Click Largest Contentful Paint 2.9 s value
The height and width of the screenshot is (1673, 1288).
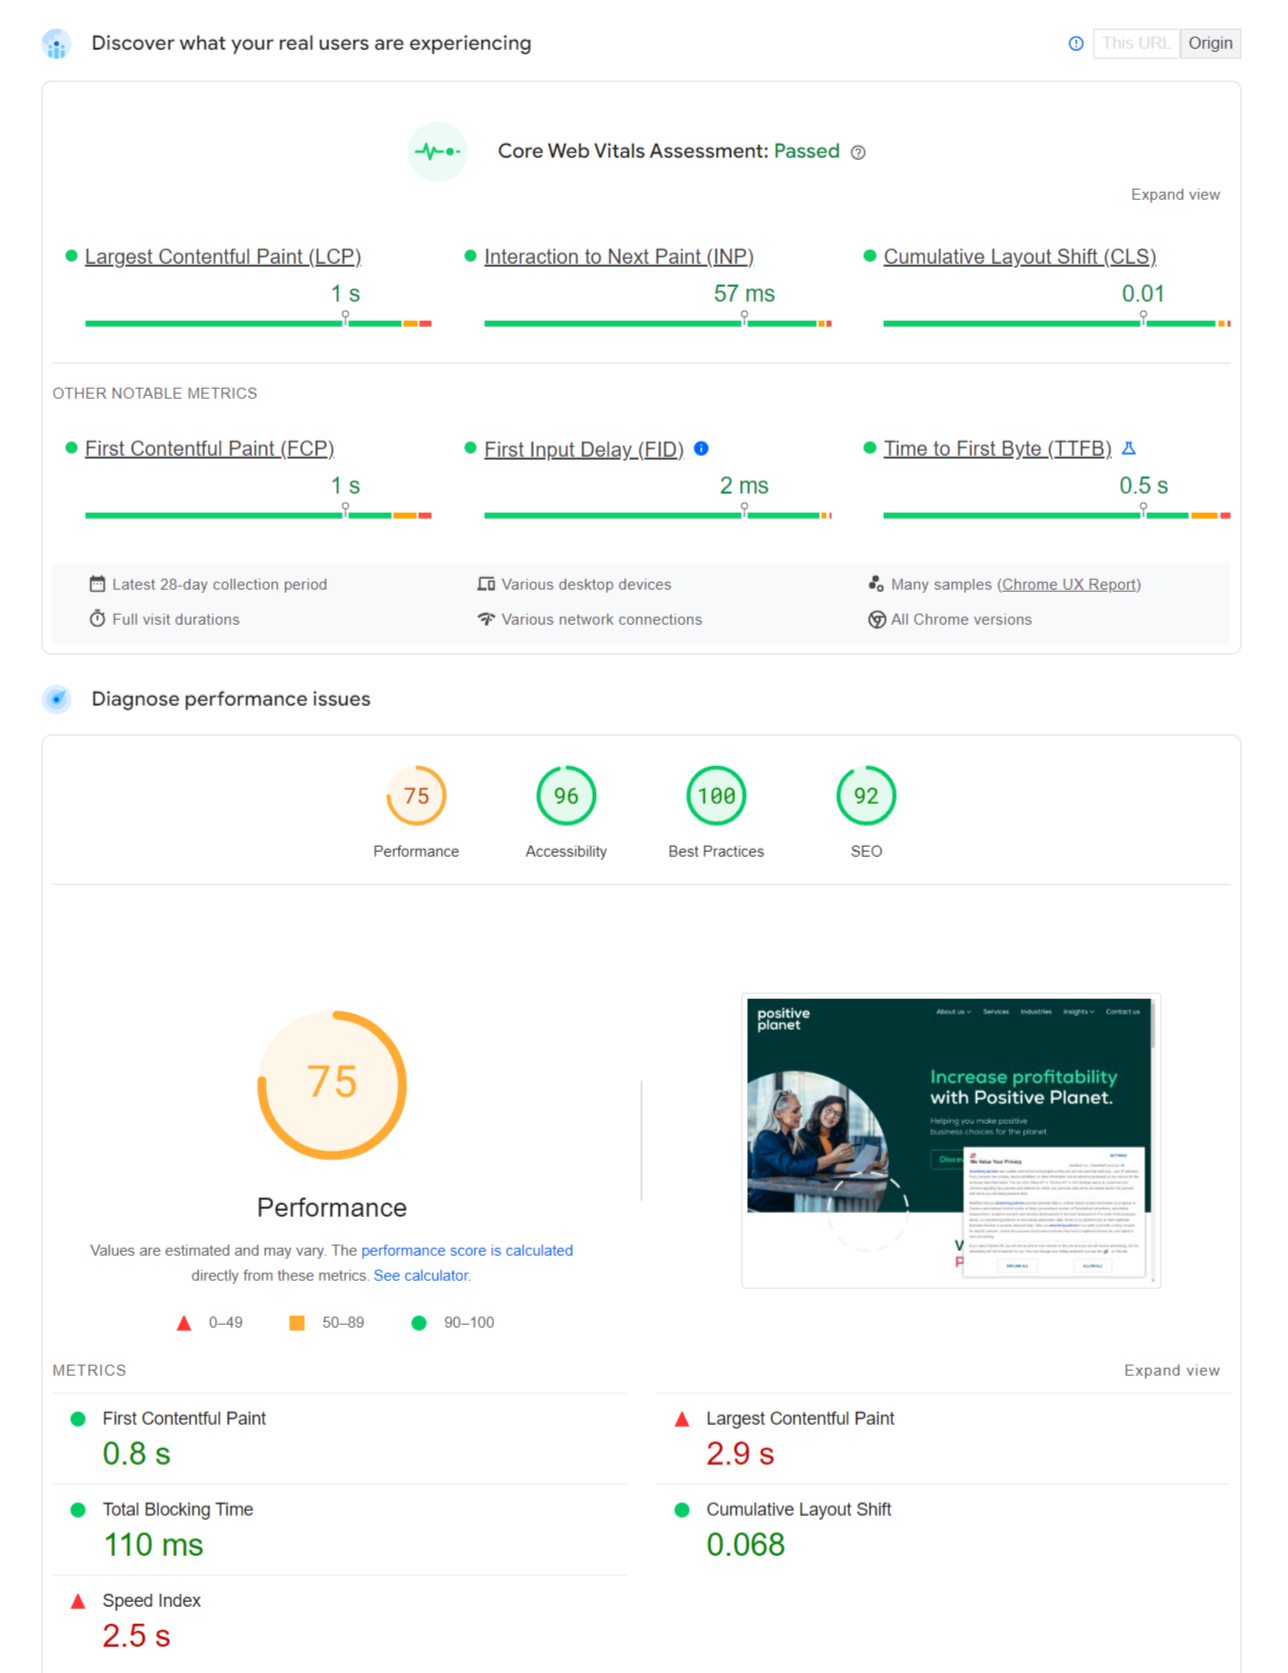740,1453
